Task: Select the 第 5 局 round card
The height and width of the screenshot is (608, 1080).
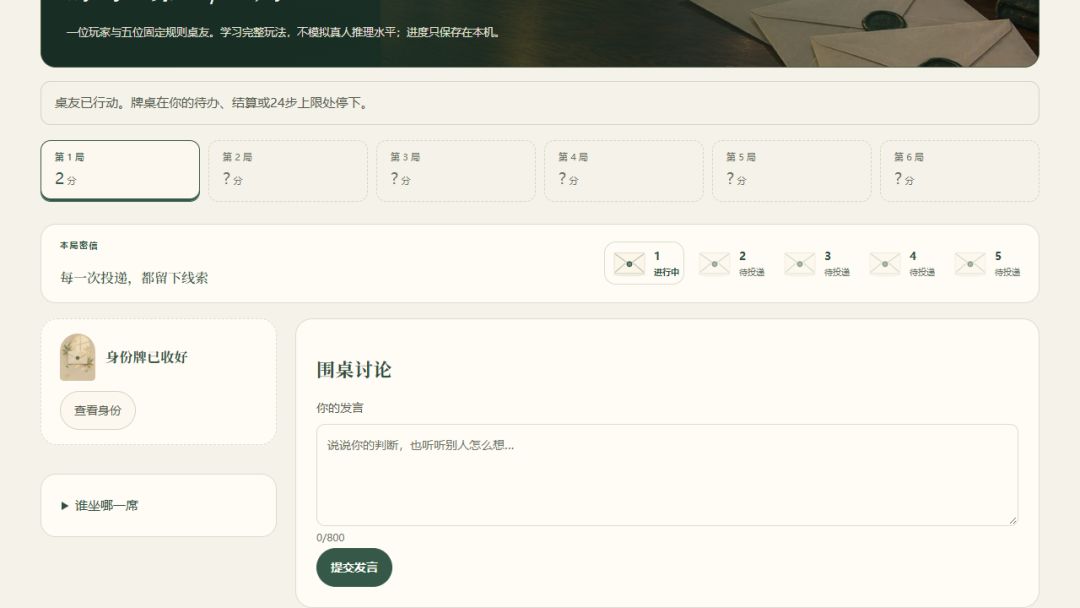Action: [791, 170]
